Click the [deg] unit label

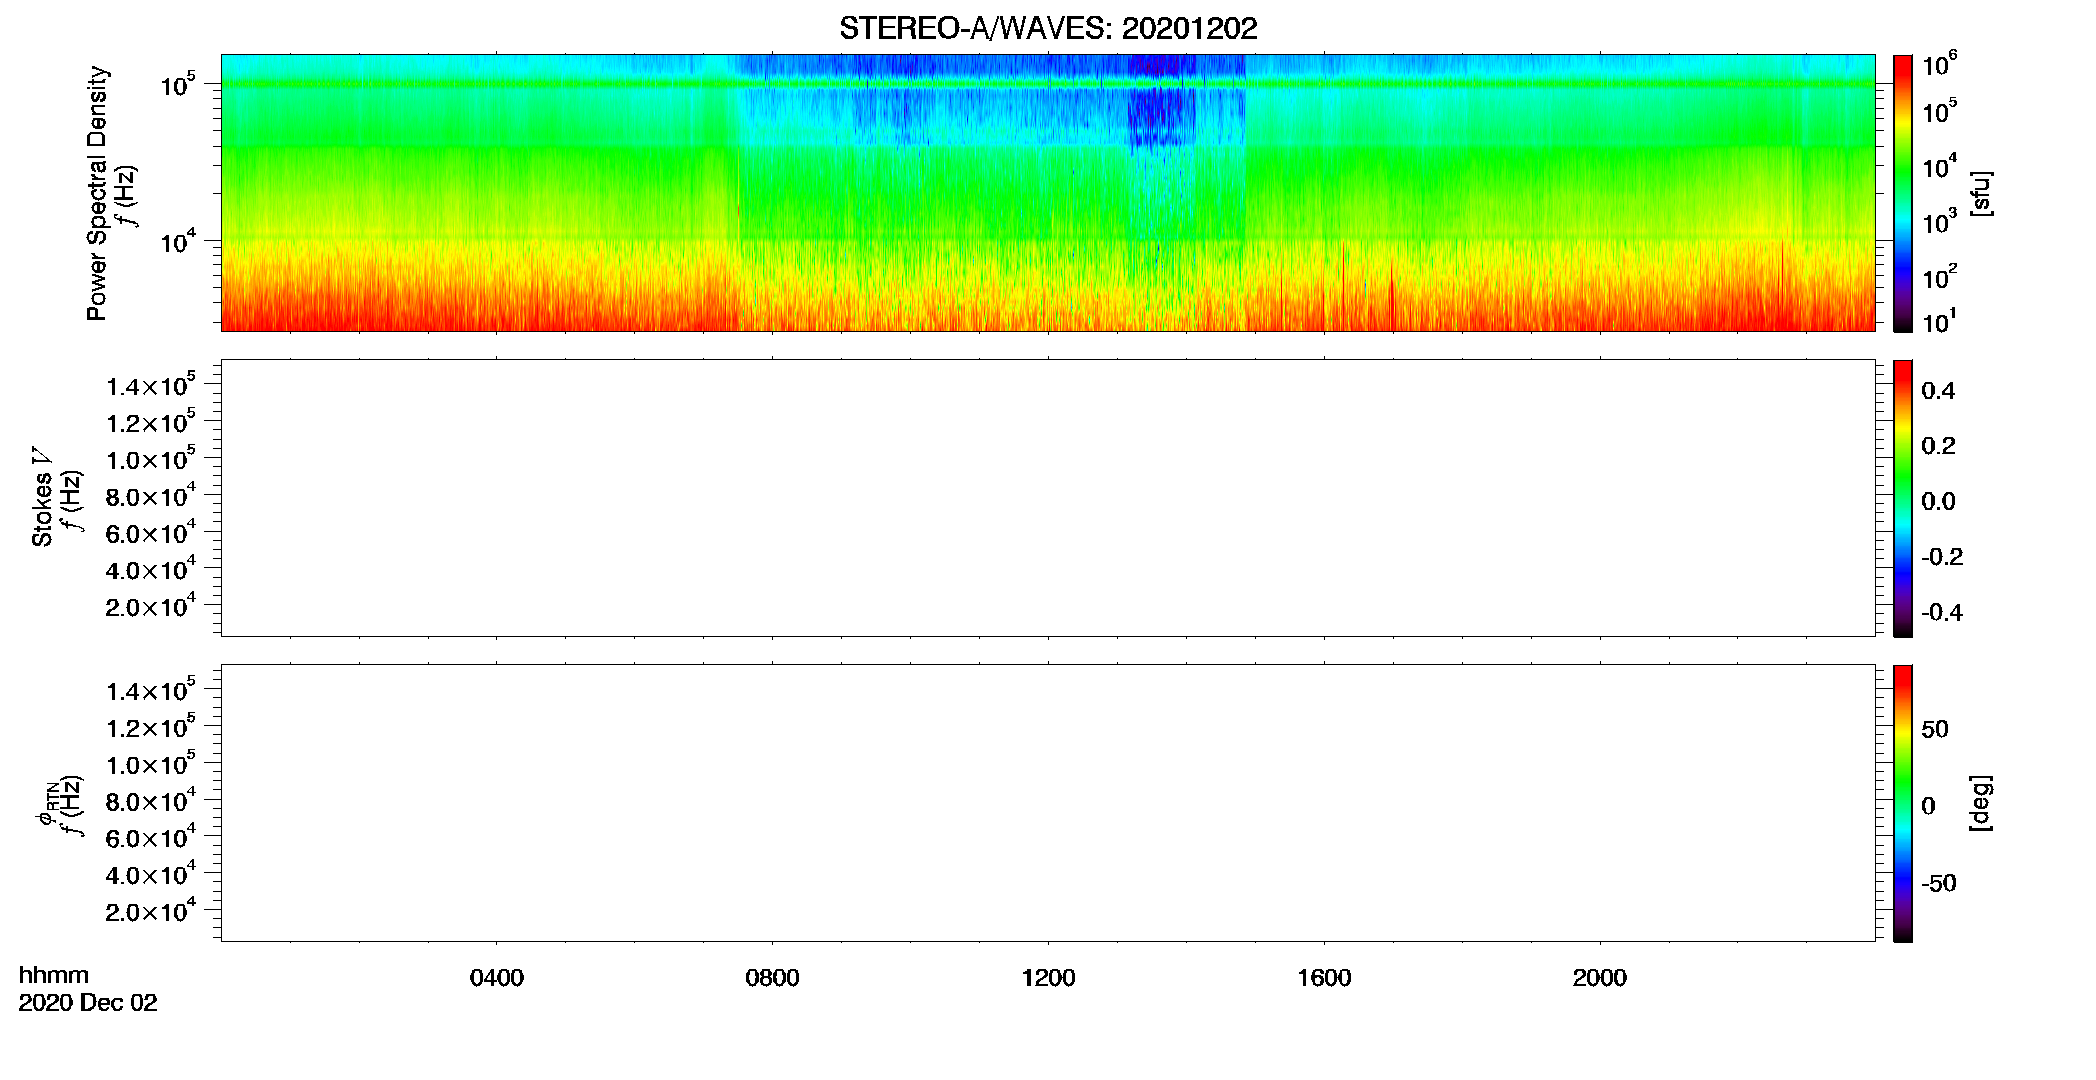[1981, 803]
